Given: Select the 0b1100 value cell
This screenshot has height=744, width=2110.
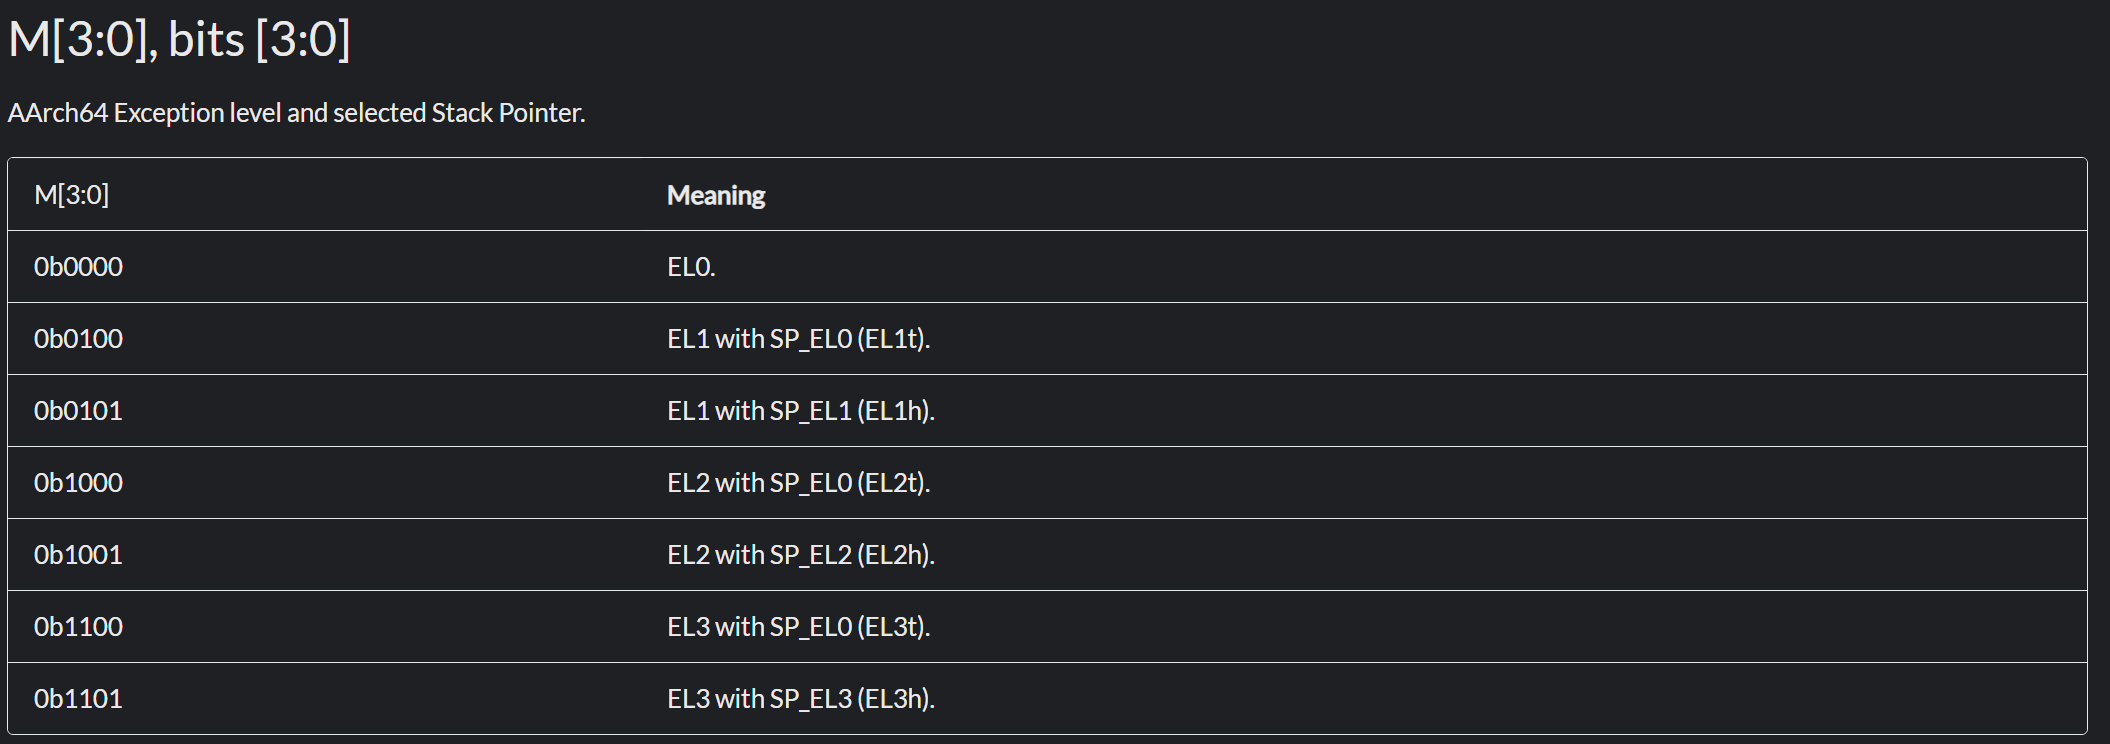Looking at the screenshot, I should [x=79, y=627].
